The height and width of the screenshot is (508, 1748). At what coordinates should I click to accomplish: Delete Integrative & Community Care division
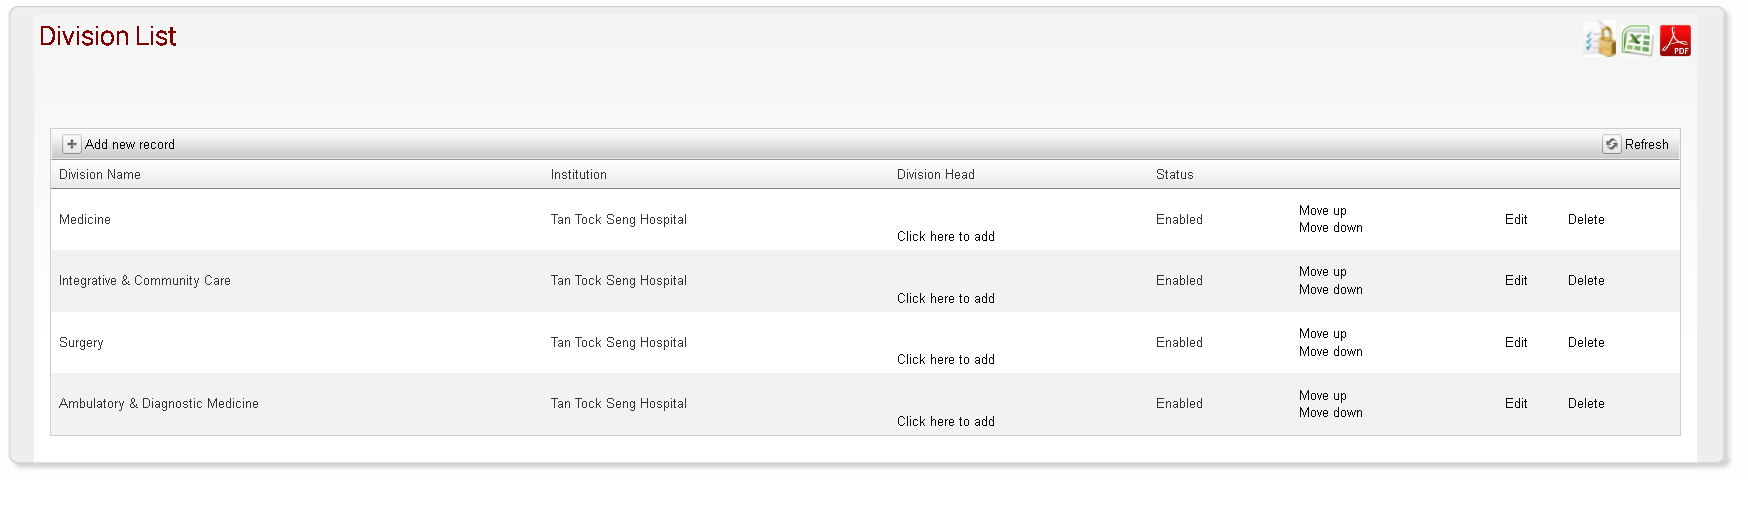pos(1586,281)
